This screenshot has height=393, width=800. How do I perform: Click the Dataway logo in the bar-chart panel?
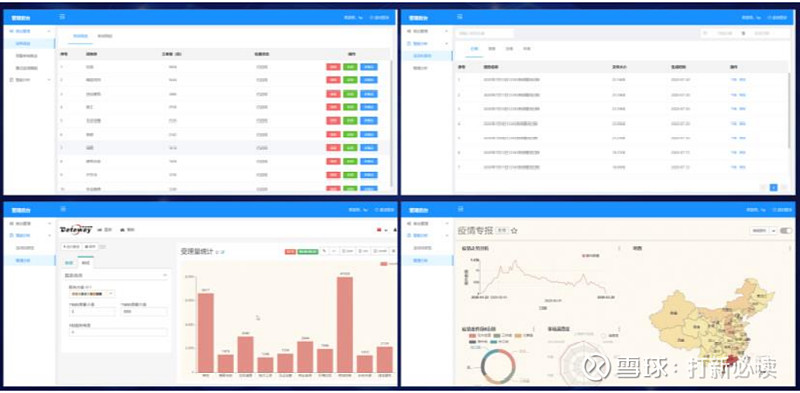click(76, 230)
